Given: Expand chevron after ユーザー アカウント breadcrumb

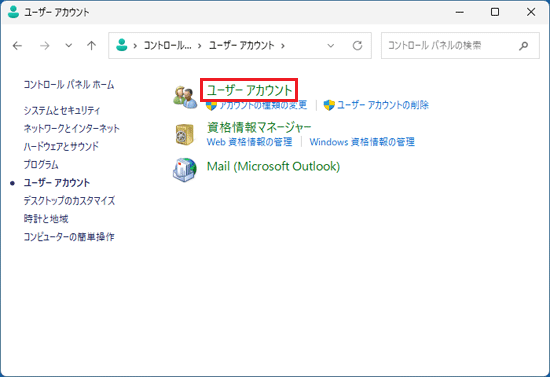Looking at the screenshot, I should click(x=283, y=46).
